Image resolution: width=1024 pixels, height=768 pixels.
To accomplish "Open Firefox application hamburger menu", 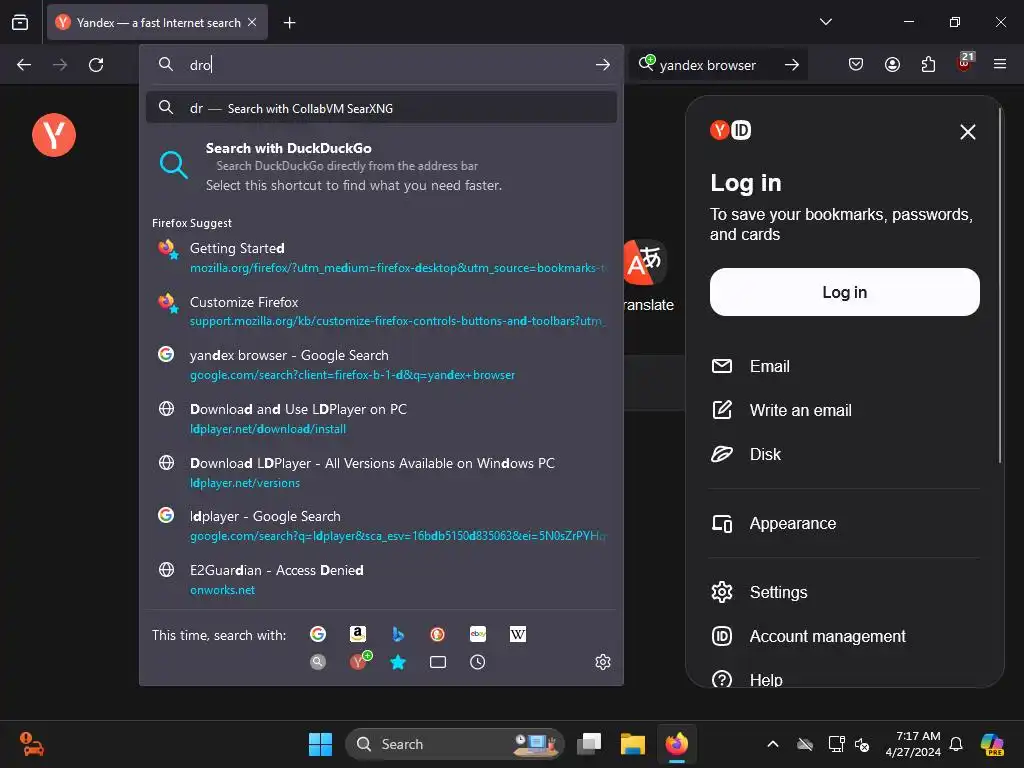I will pos(1000,64).
